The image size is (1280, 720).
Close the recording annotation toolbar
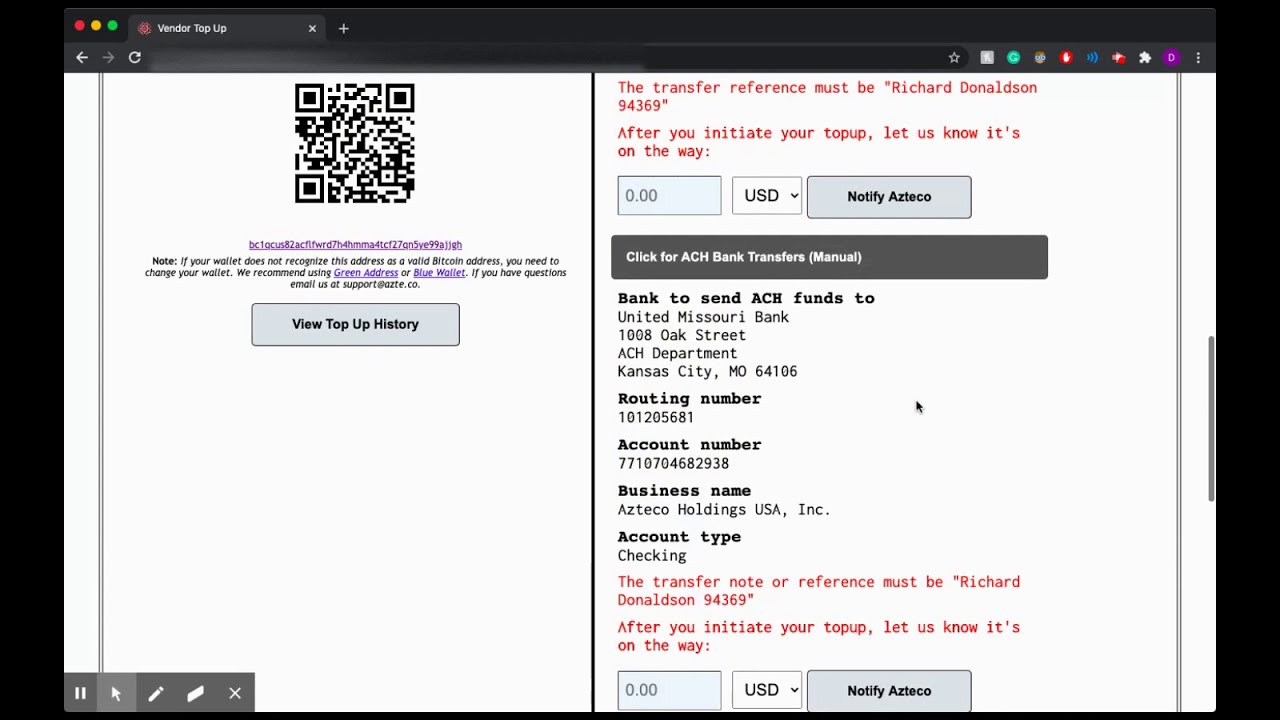(235, 693)
